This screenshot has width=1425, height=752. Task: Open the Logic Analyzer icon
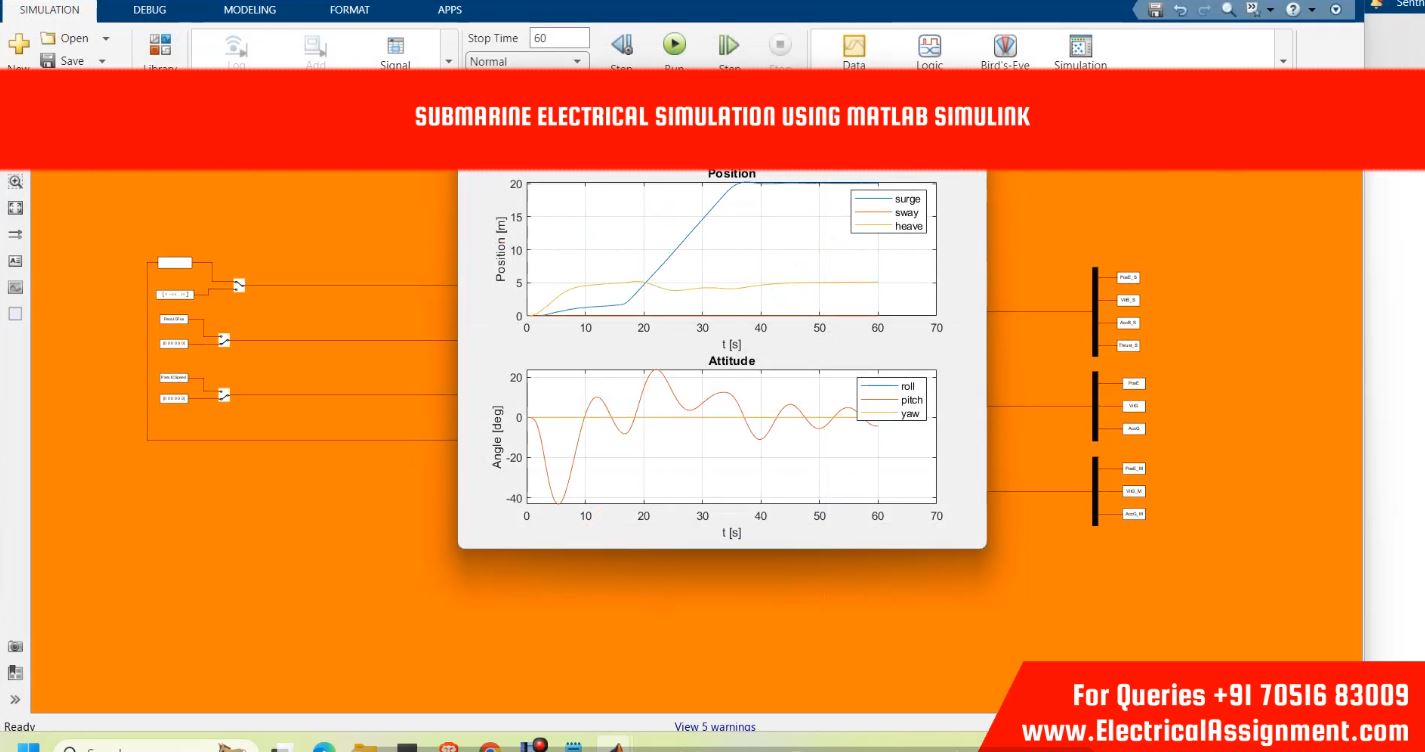[929, 46]
